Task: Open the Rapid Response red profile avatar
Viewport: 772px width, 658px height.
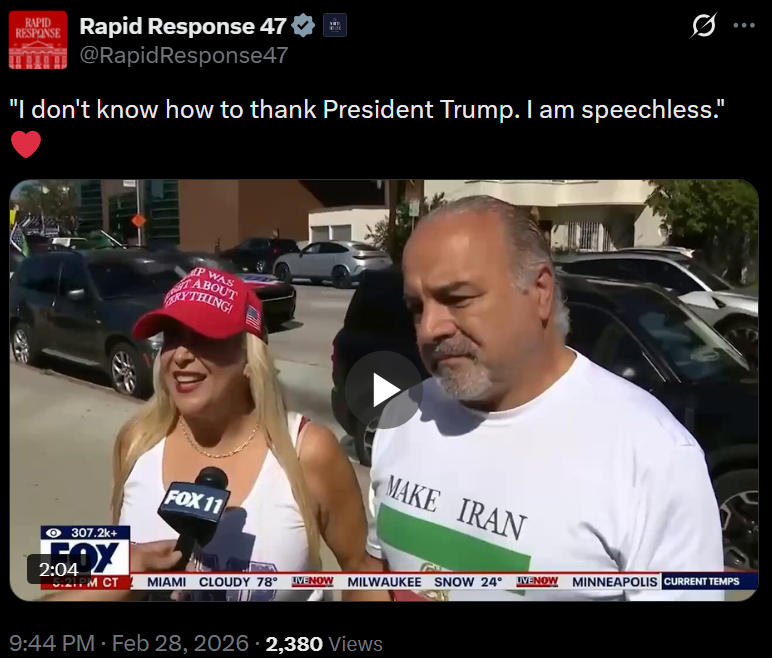Action: [x=38, y=40]
